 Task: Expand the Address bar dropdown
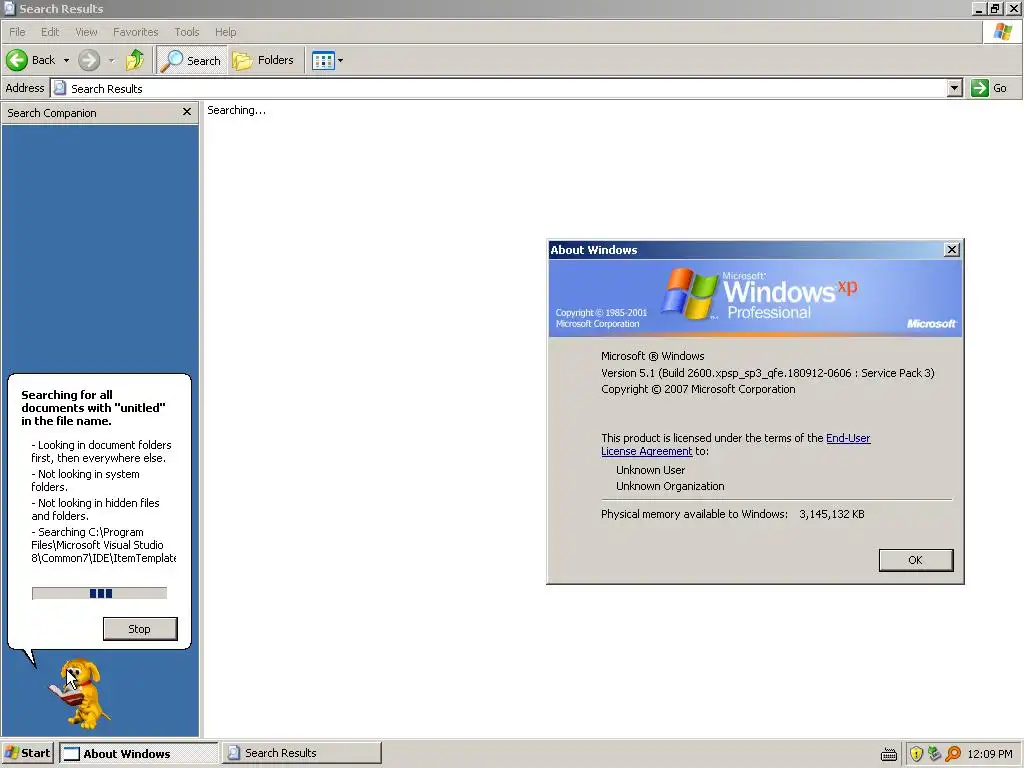point(954,88)
